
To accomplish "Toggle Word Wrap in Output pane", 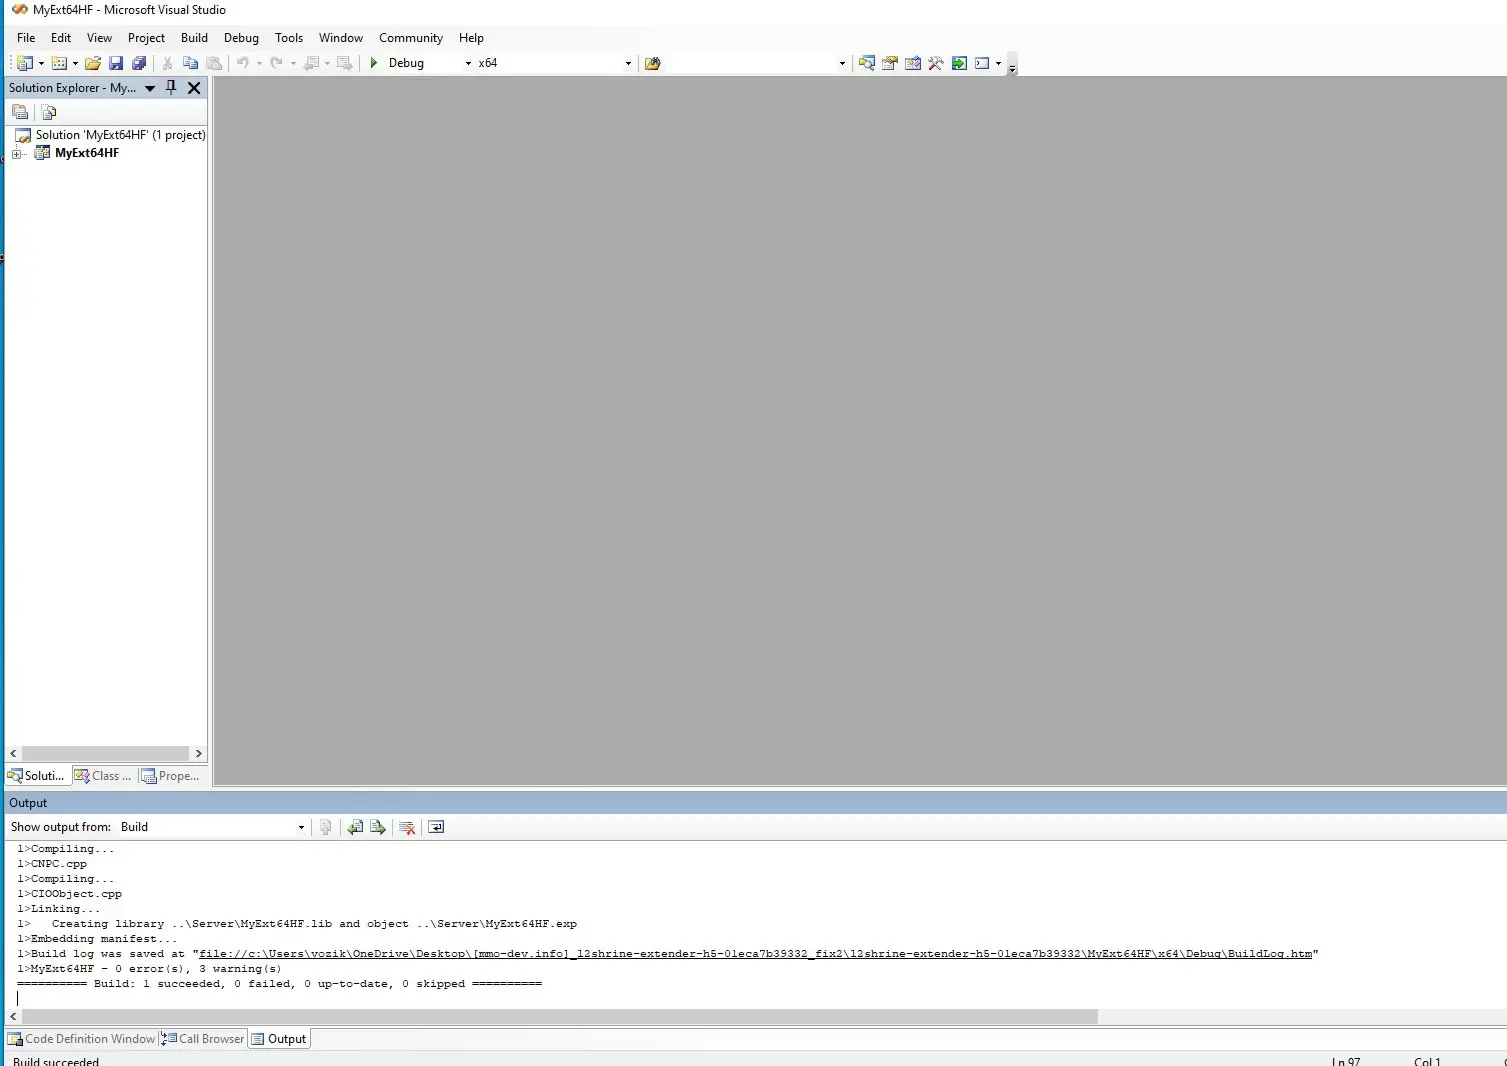I will point(436,827).
